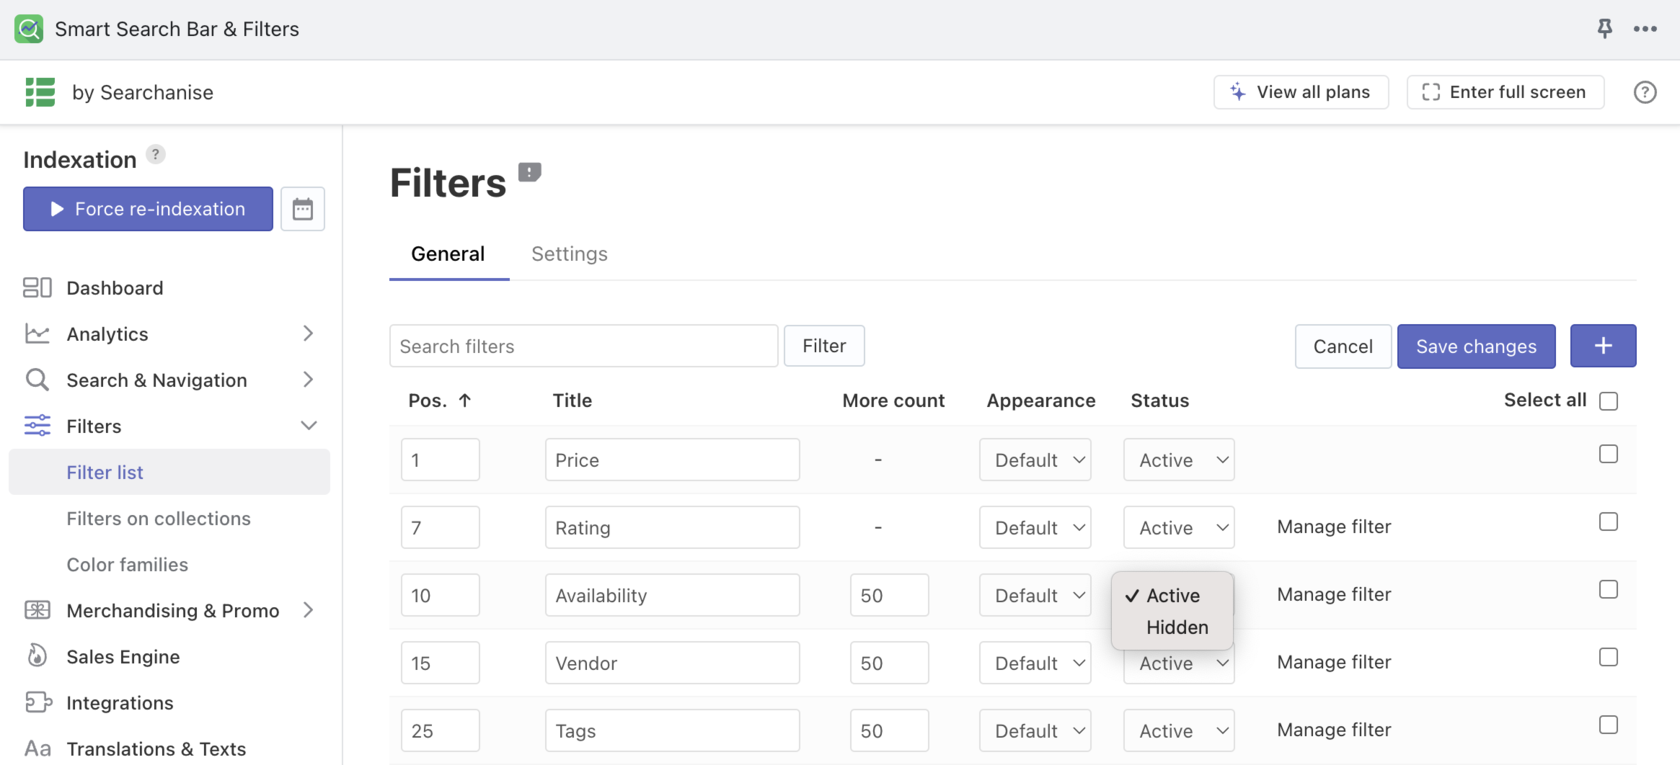Click the pin icon in the title bar
The height and width of the screenshot is (765, 1680).
tap(1605, 29)
